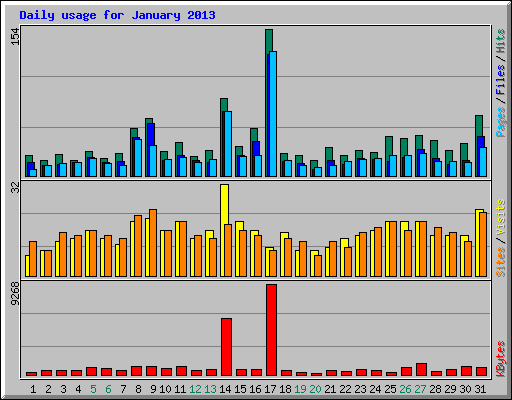Click the day 11 x-axis label
The width and height of the screenshot is (512, 400).
[x=180, y=389]
